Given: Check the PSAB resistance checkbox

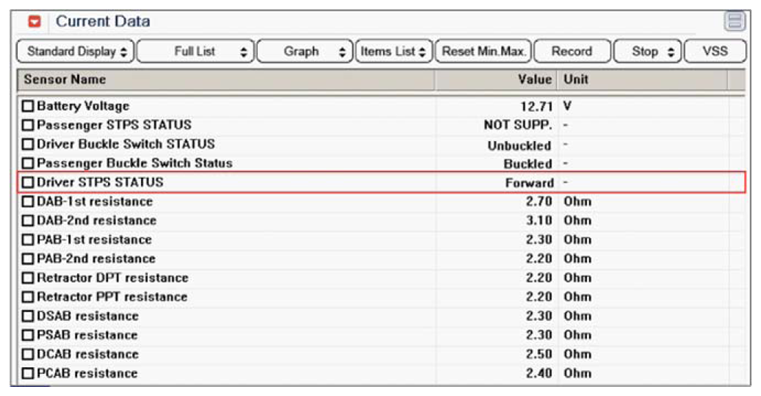Looking at the screenshot, I should pyautogui.click(x=28, y=335).
